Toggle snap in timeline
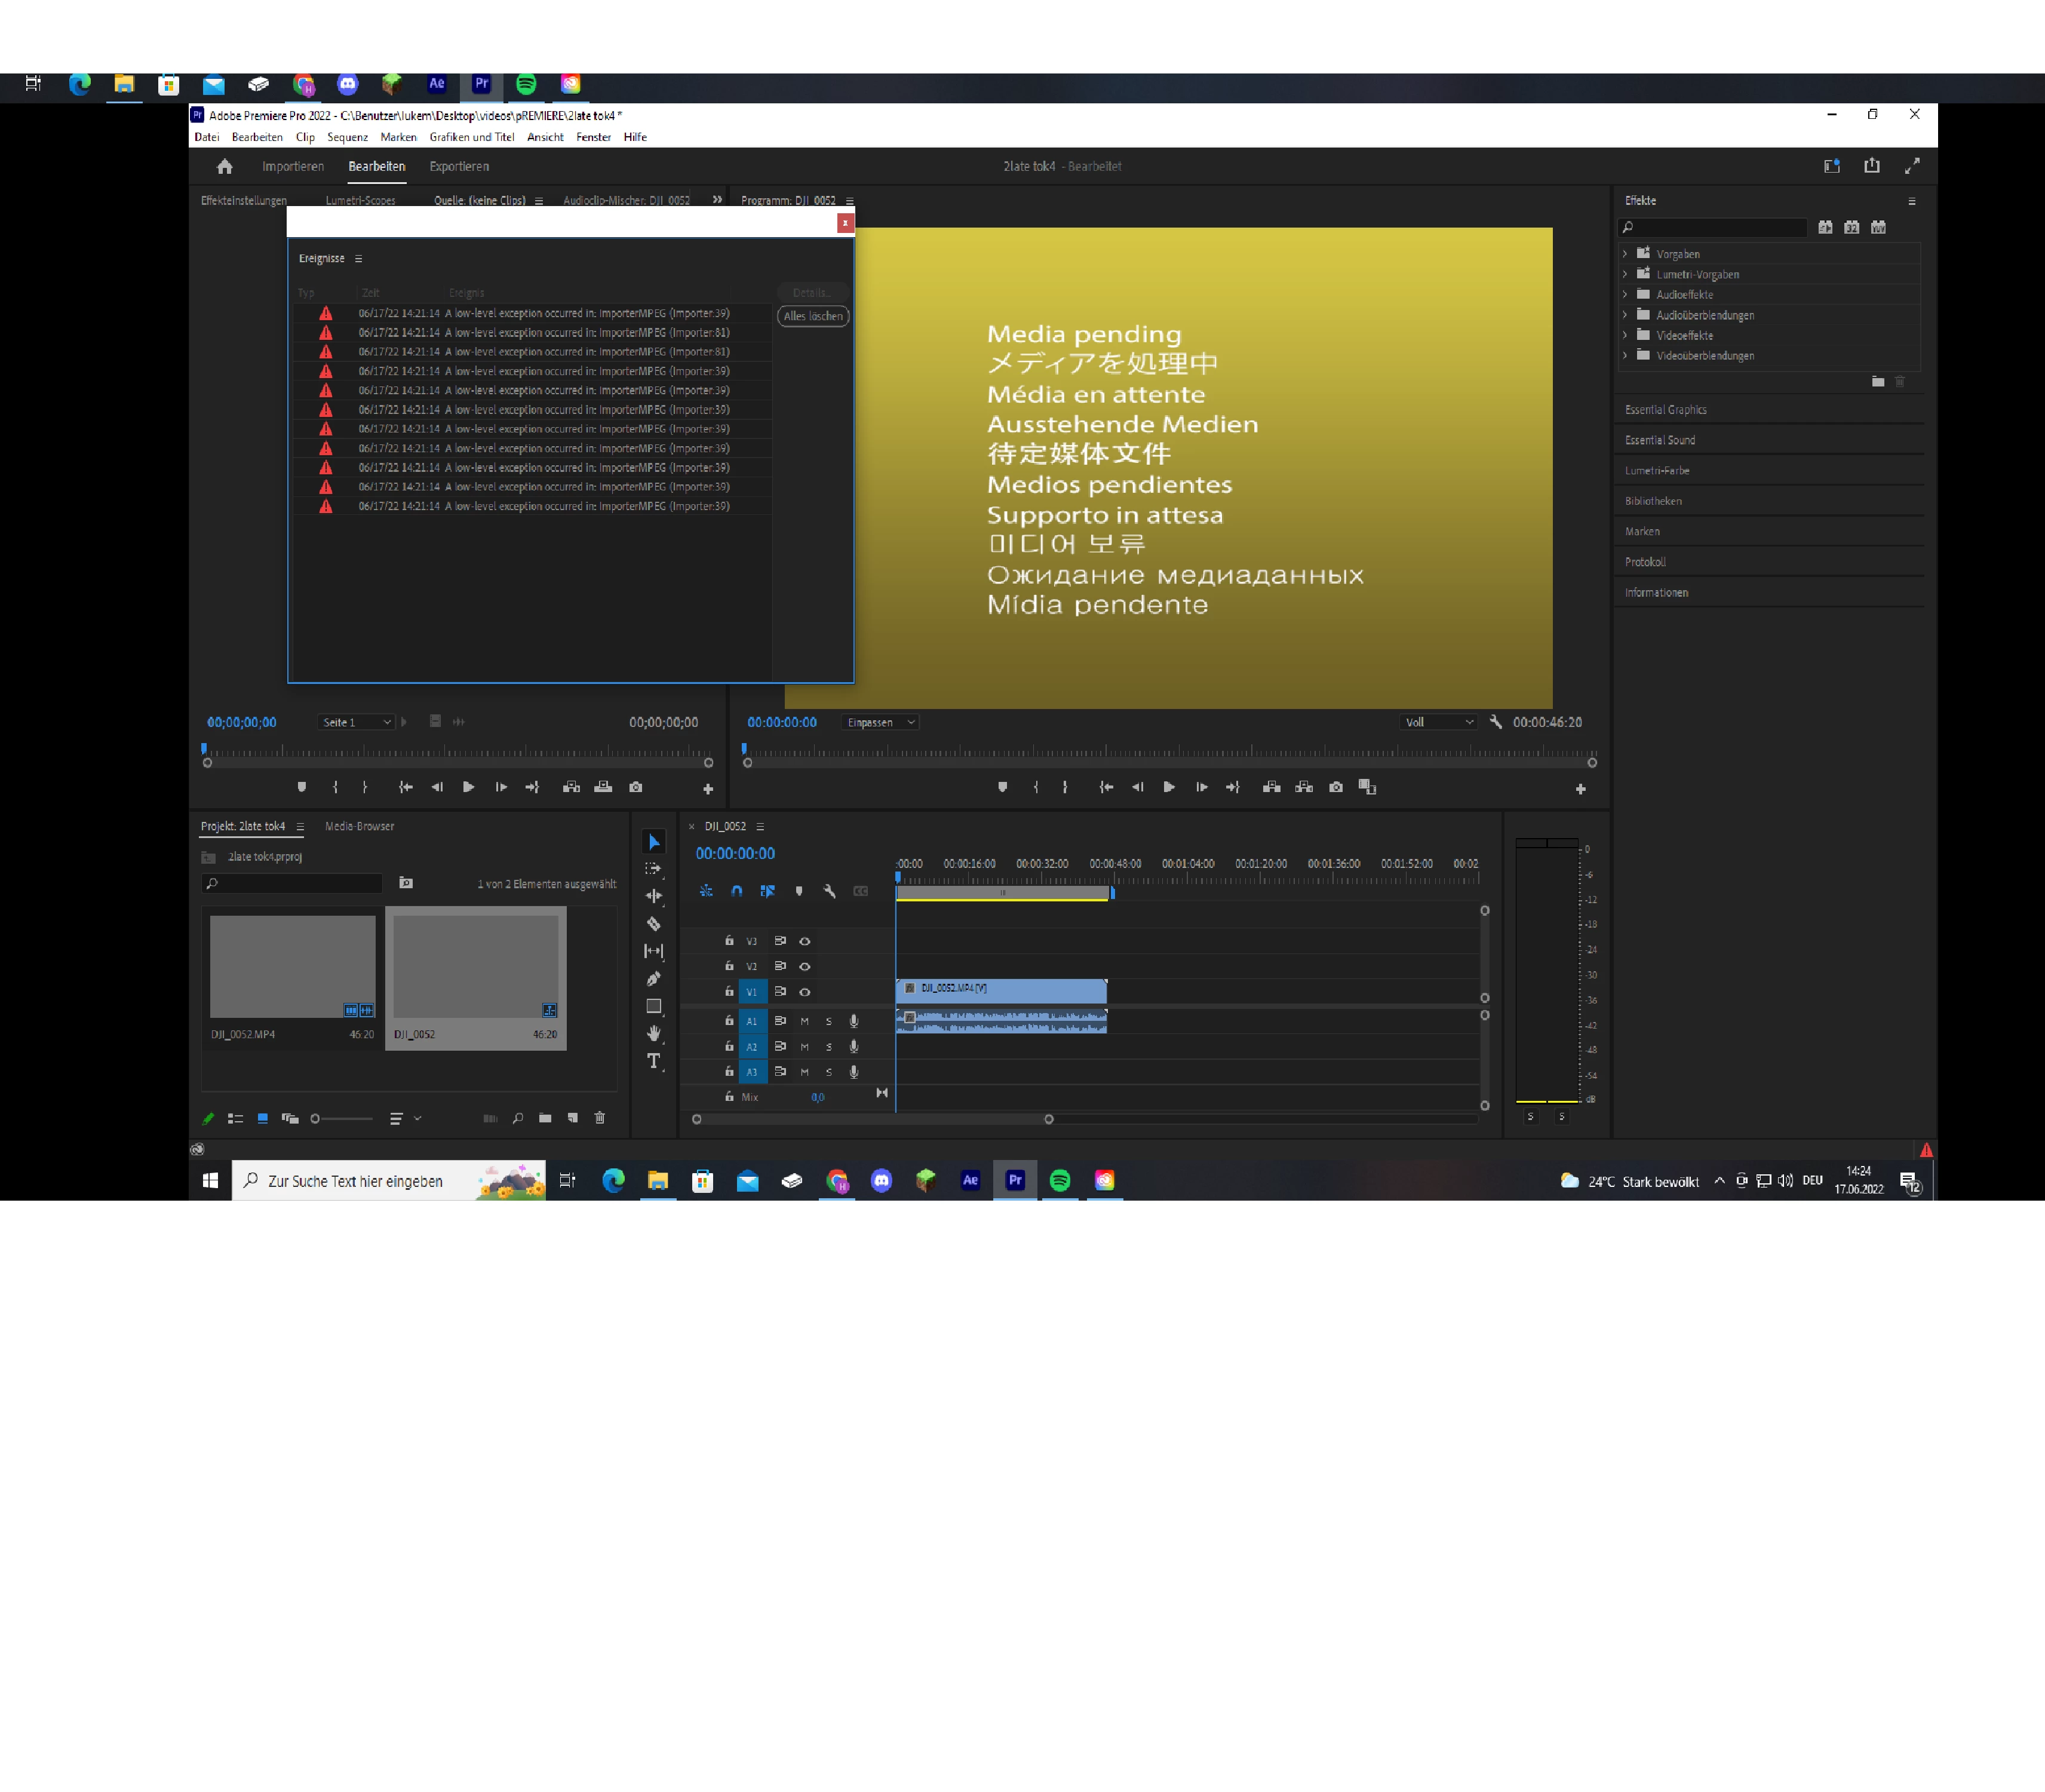 (x=736, y=891)
